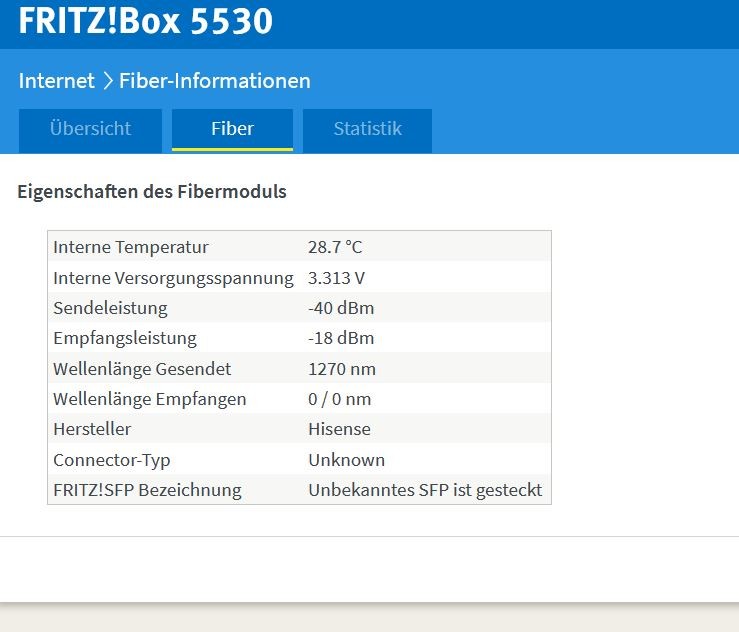Click the Eigenschaften des Fibermoduls heading
739x632 pixels.
click(152, 191)
